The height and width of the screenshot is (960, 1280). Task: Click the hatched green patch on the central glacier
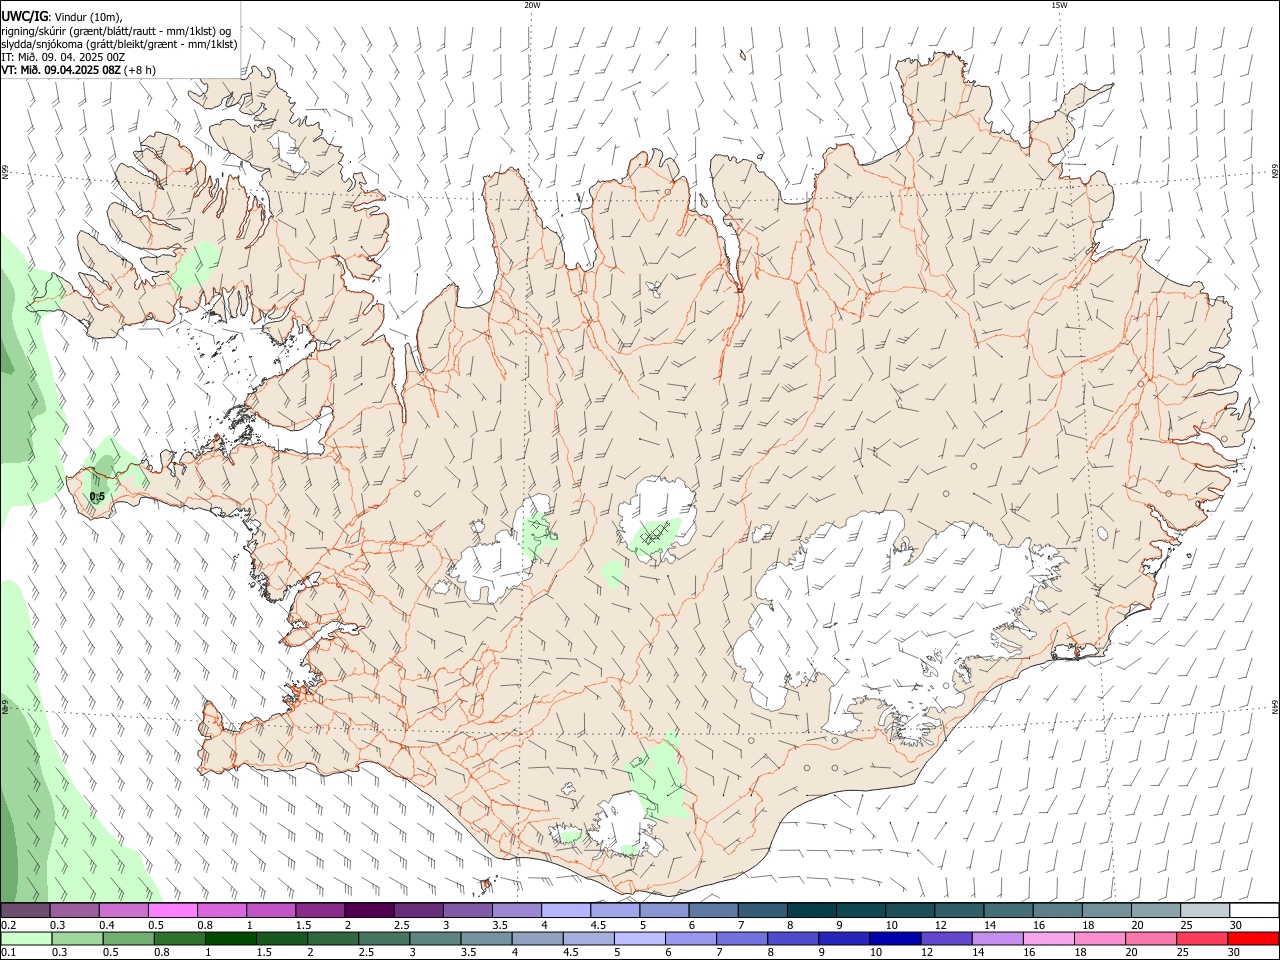click(x=655, y=536)
